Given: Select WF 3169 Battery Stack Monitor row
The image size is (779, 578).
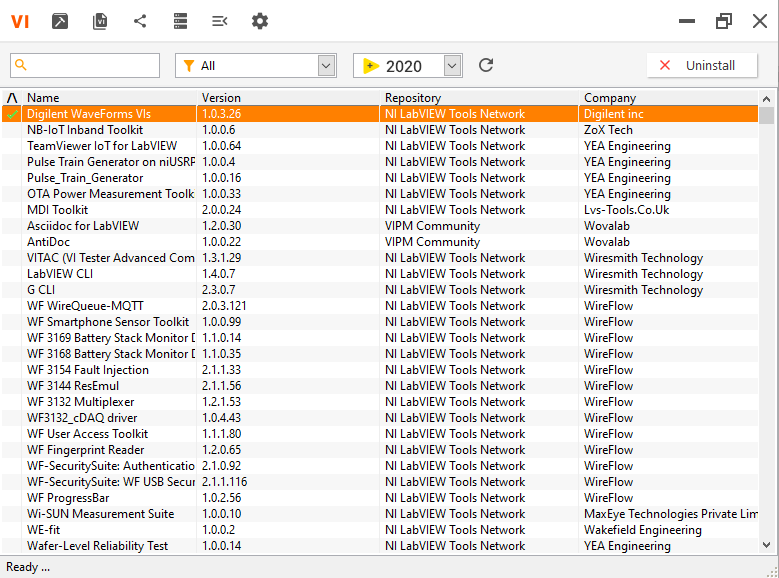Looking at the screenshot, I should click(x=380, y=337).
